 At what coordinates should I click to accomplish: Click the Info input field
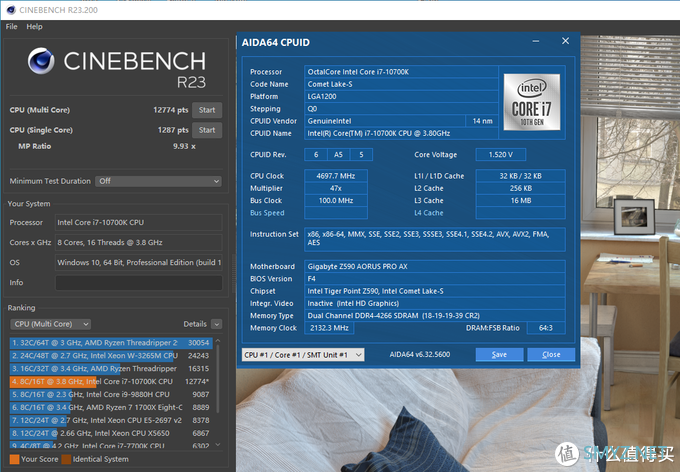coord(139,282)
